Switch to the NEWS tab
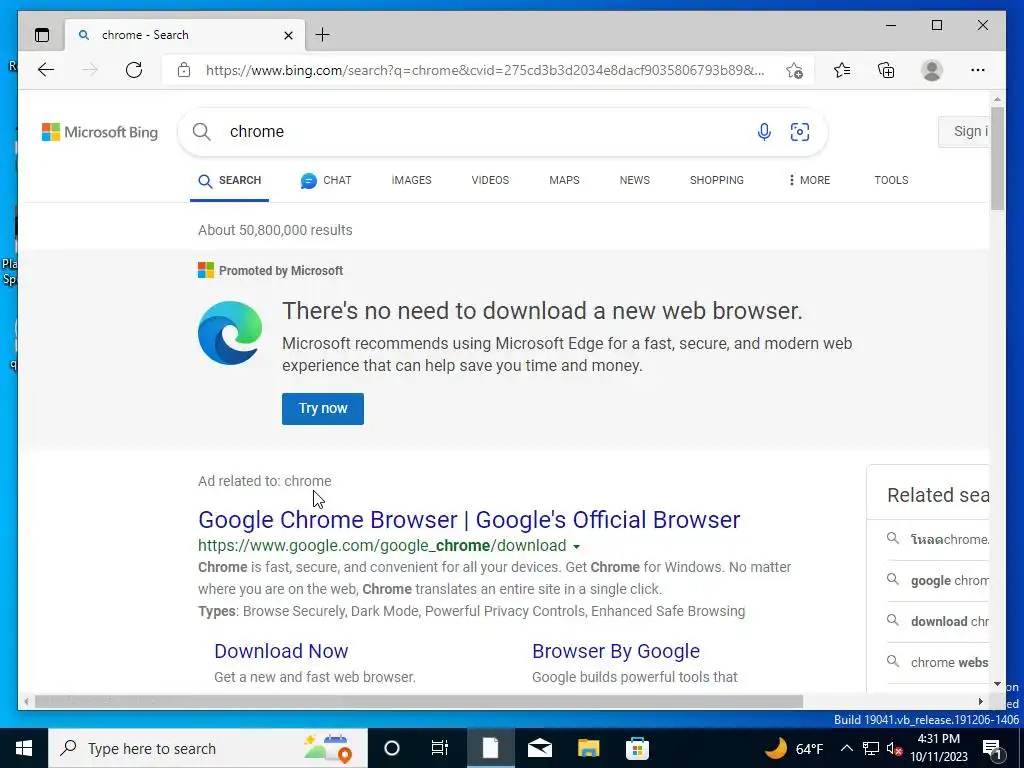 [635, 180]
